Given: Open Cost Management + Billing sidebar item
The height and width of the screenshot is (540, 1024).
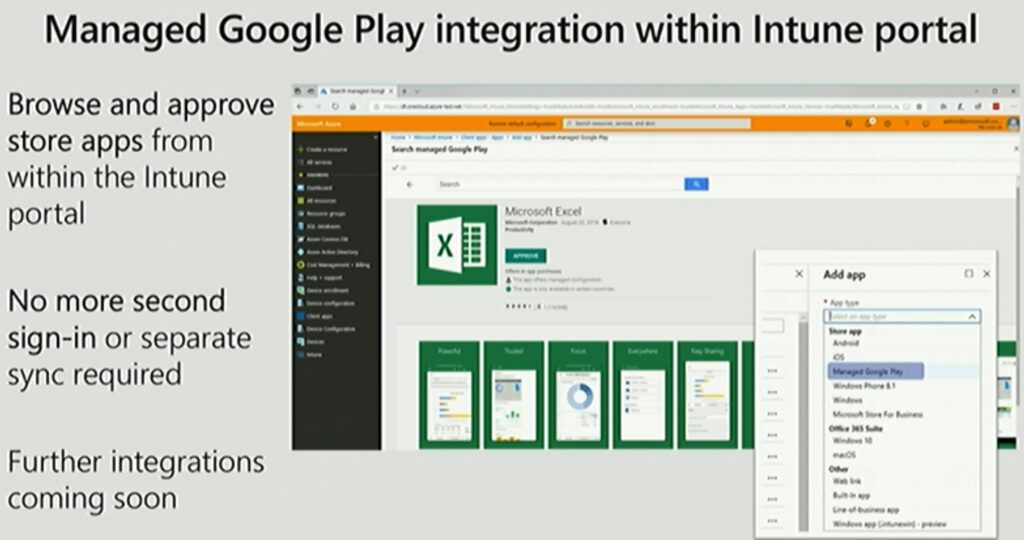Looking at the screenshot, I should pyautogui.click(x=334, y=265).
